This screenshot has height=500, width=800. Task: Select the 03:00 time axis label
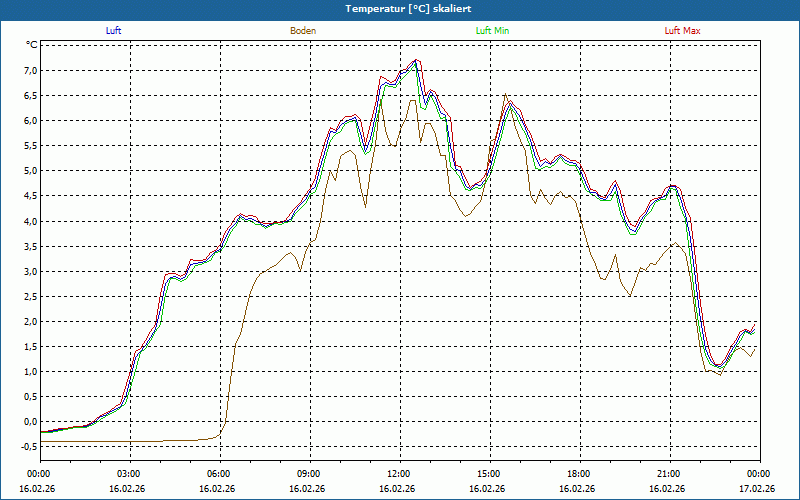pos(129,473)
